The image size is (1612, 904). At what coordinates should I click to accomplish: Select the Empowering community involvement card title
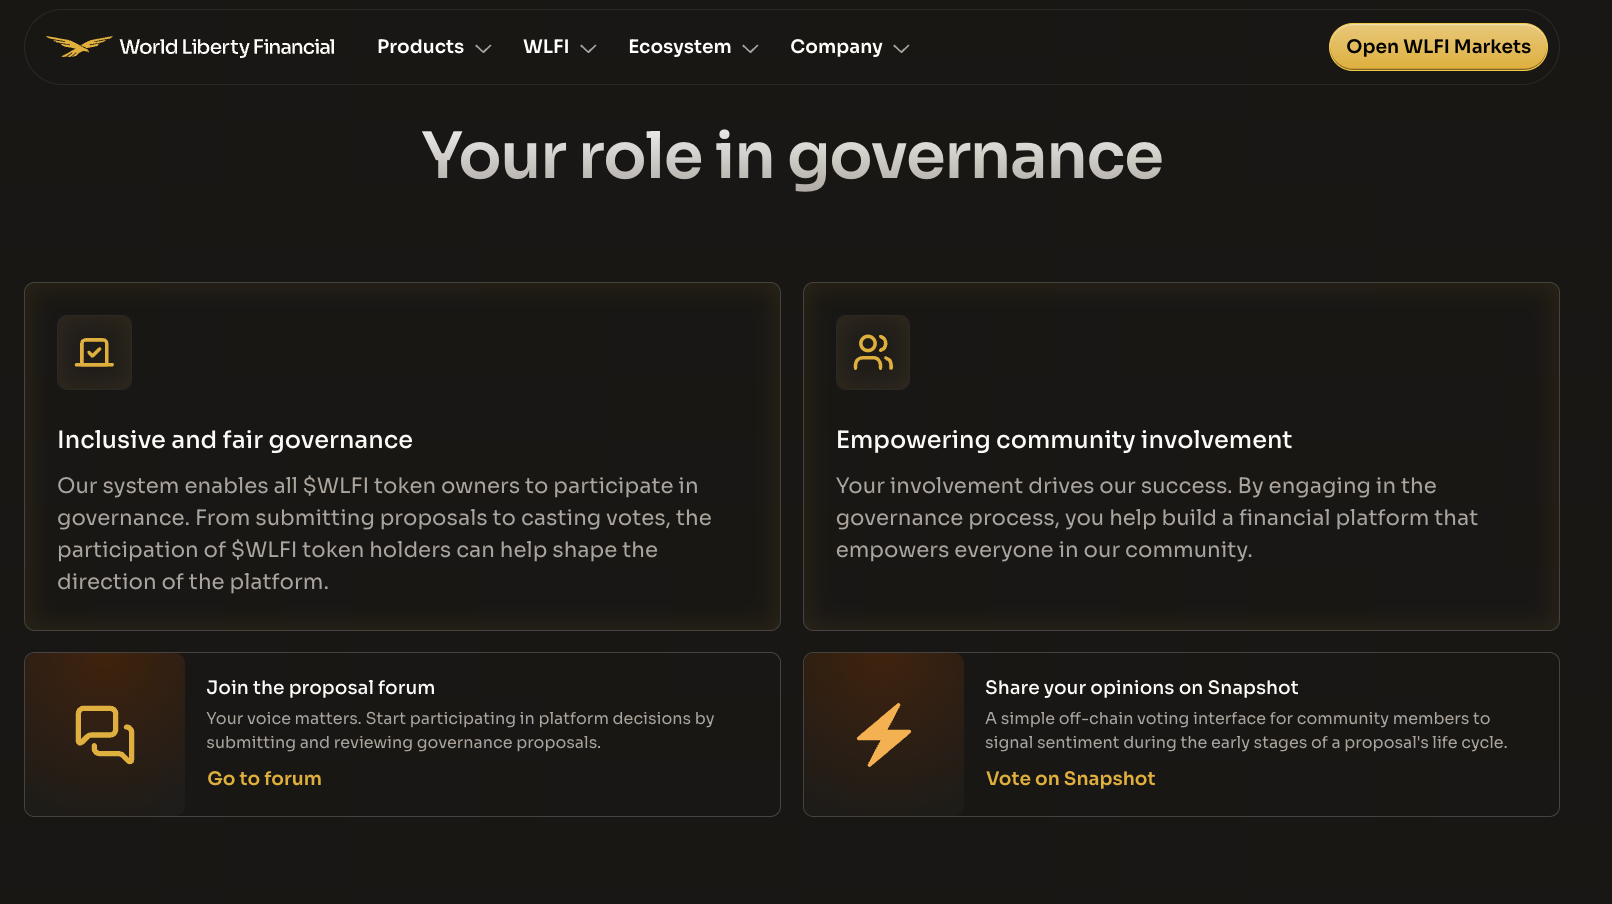[1063, 440]
